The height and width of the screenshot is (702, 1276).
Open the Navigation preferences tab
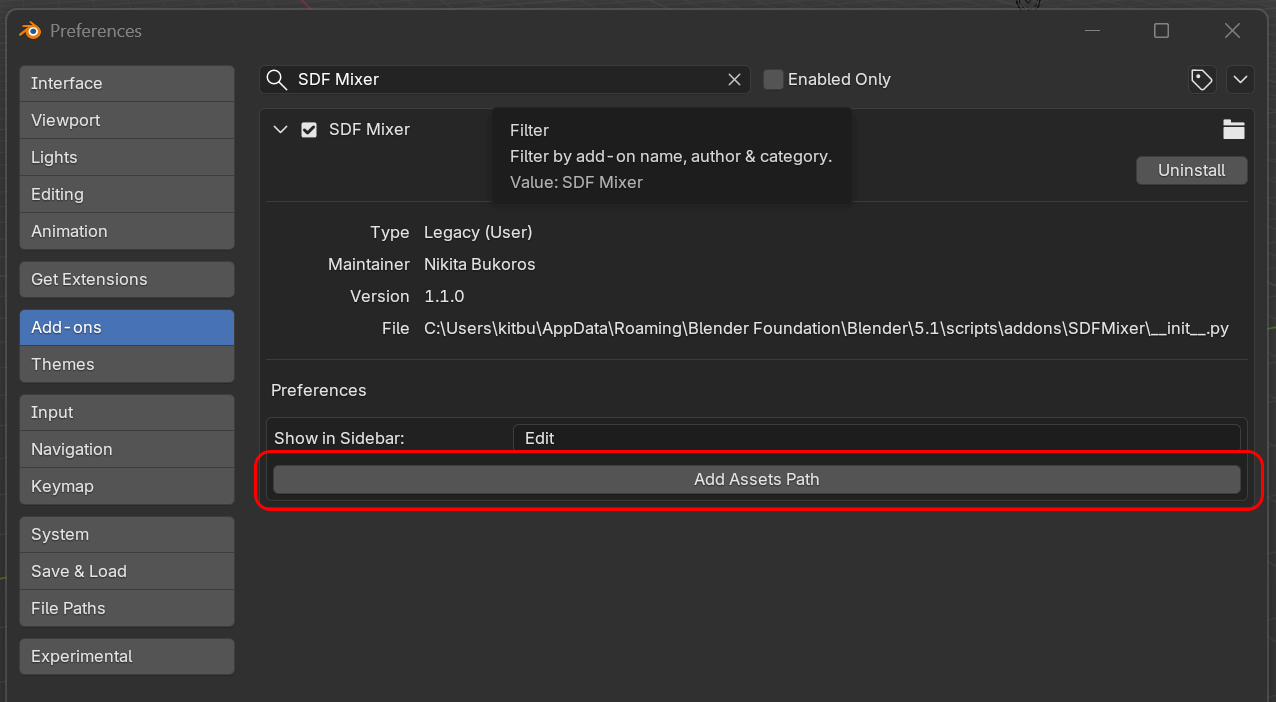(127, 449)
